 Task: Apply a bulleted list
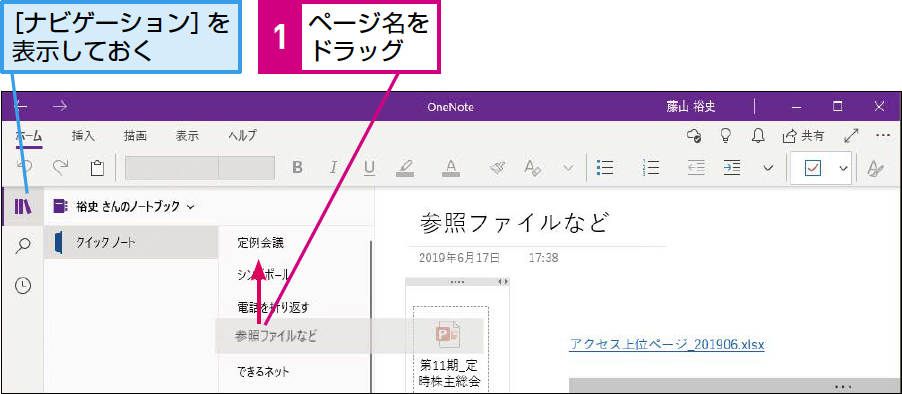tap(605, 167)
